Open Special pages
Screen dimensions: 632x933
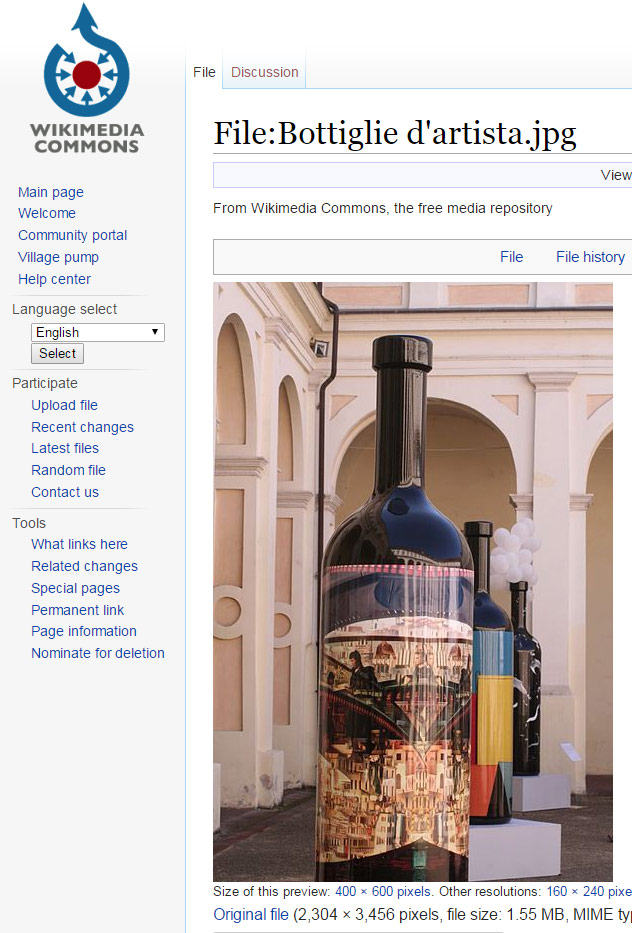tap(76, 588)
